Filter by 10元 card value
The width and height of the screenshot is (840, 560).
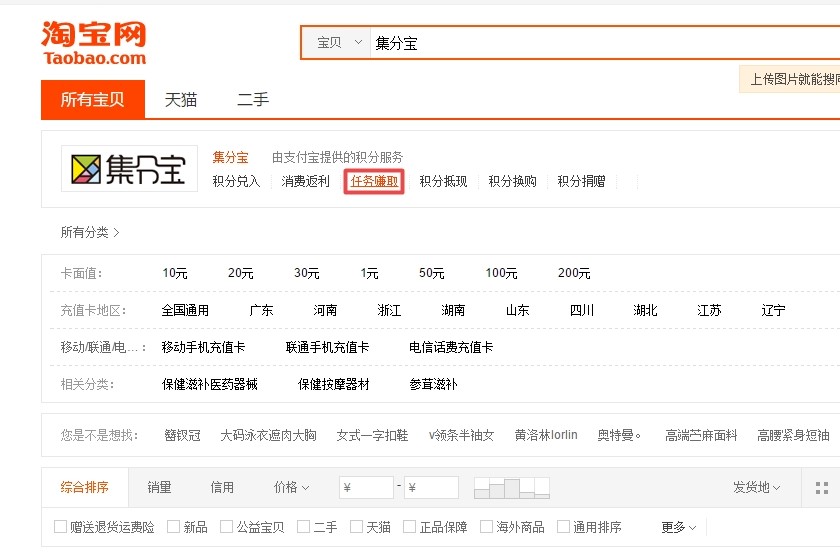[175, 273]
